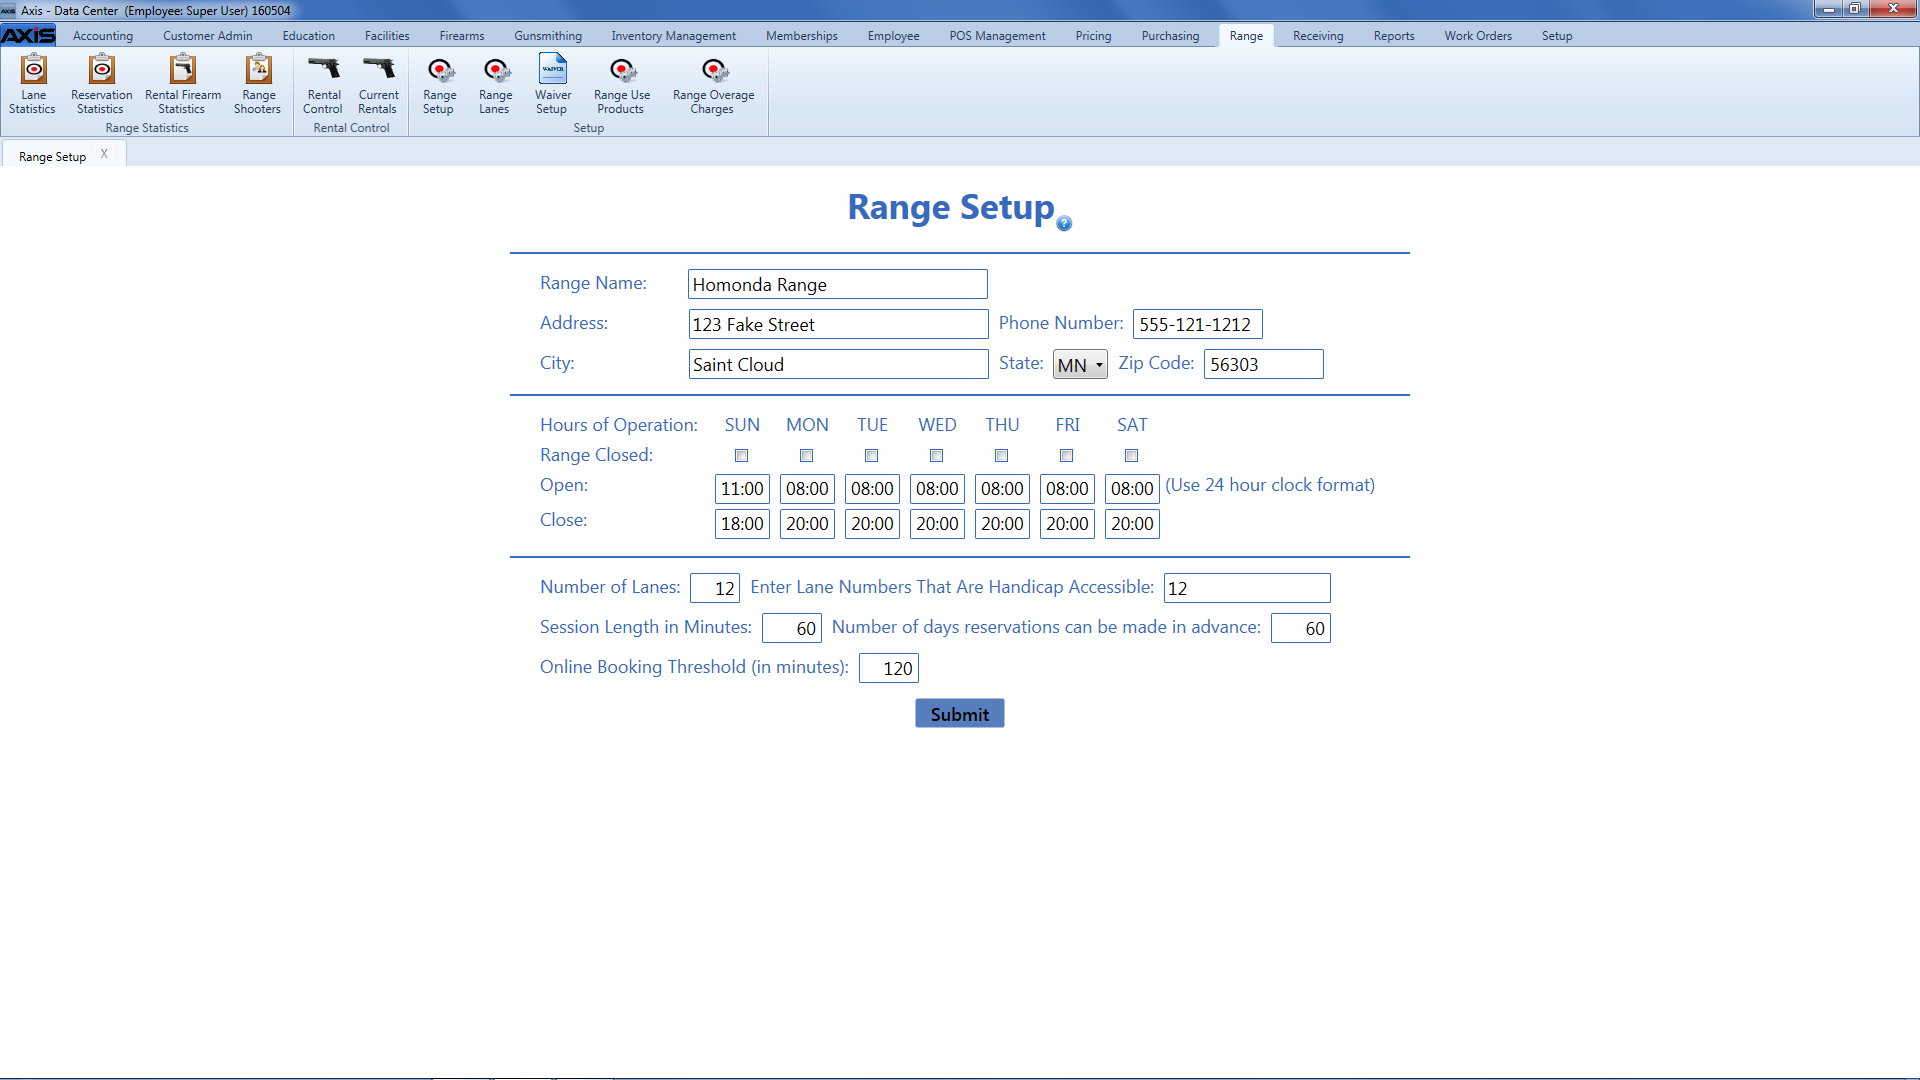Click the AXIS logo button
1920x1080 pixels.
[x=28, y=36]
